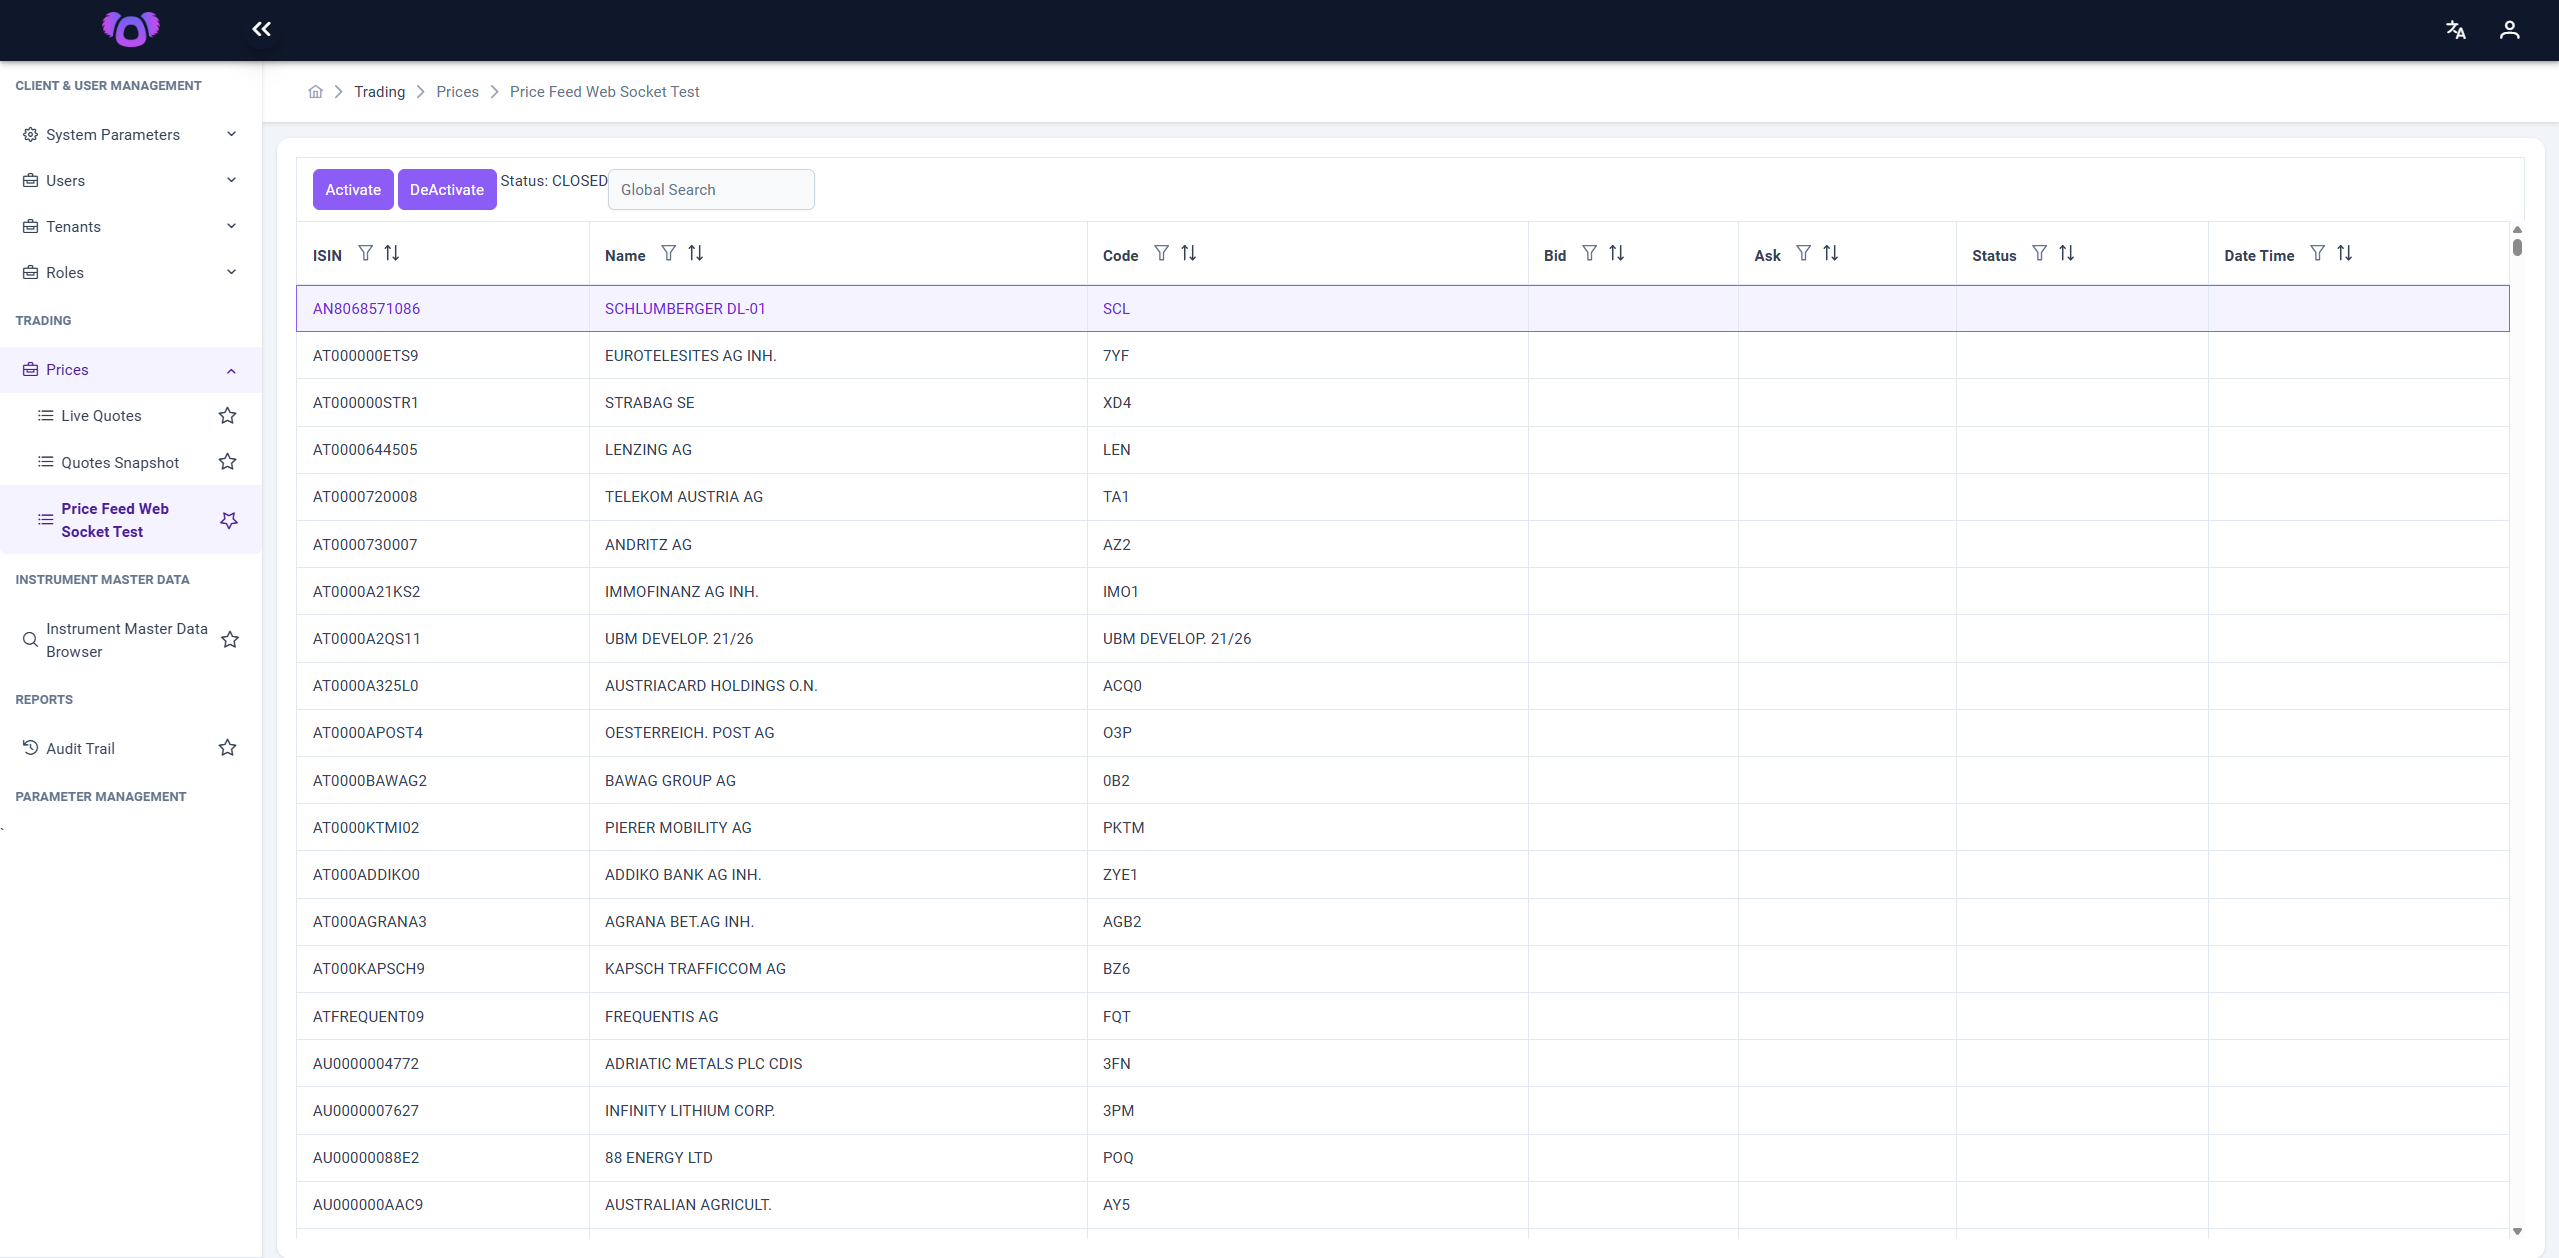Click the koala app logo
Screen dimensions: 2559x1258
click(x=131, y=29)
